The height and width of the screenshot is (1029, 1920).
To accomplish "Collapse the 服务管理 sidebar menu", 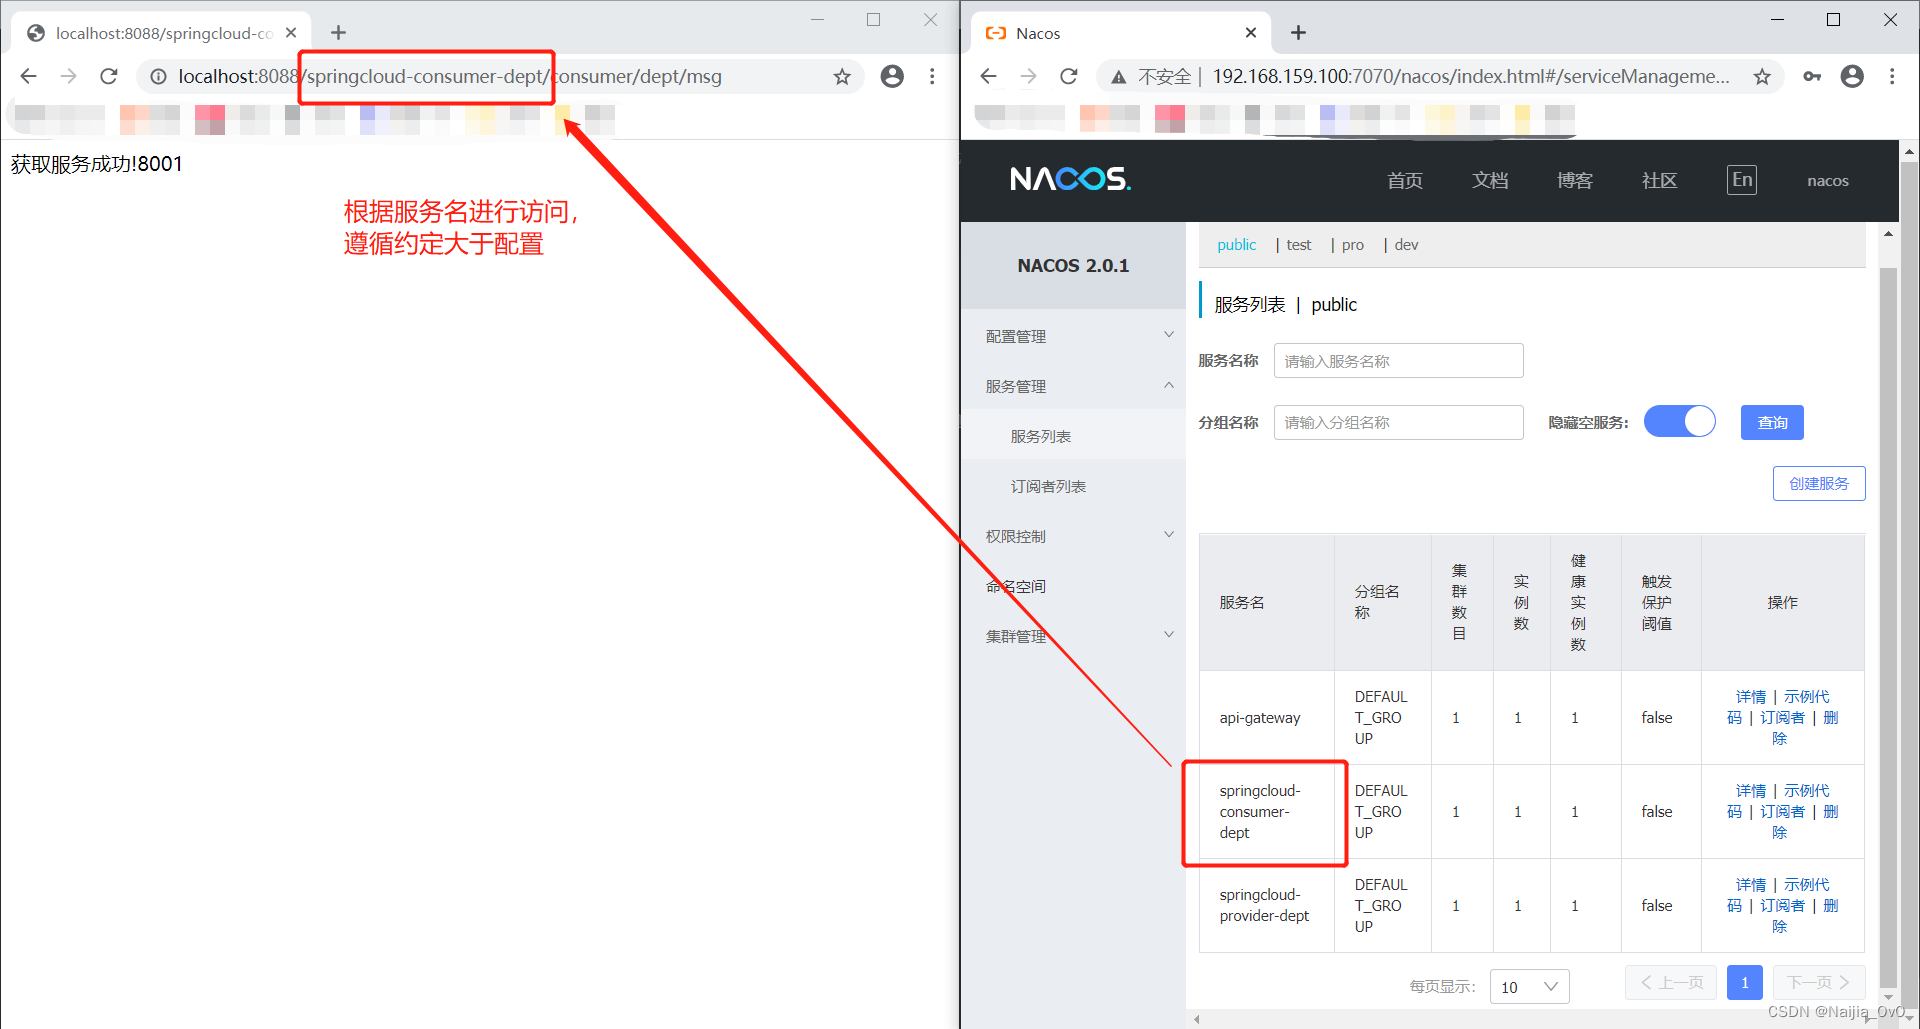I will tap(1073, 386).
